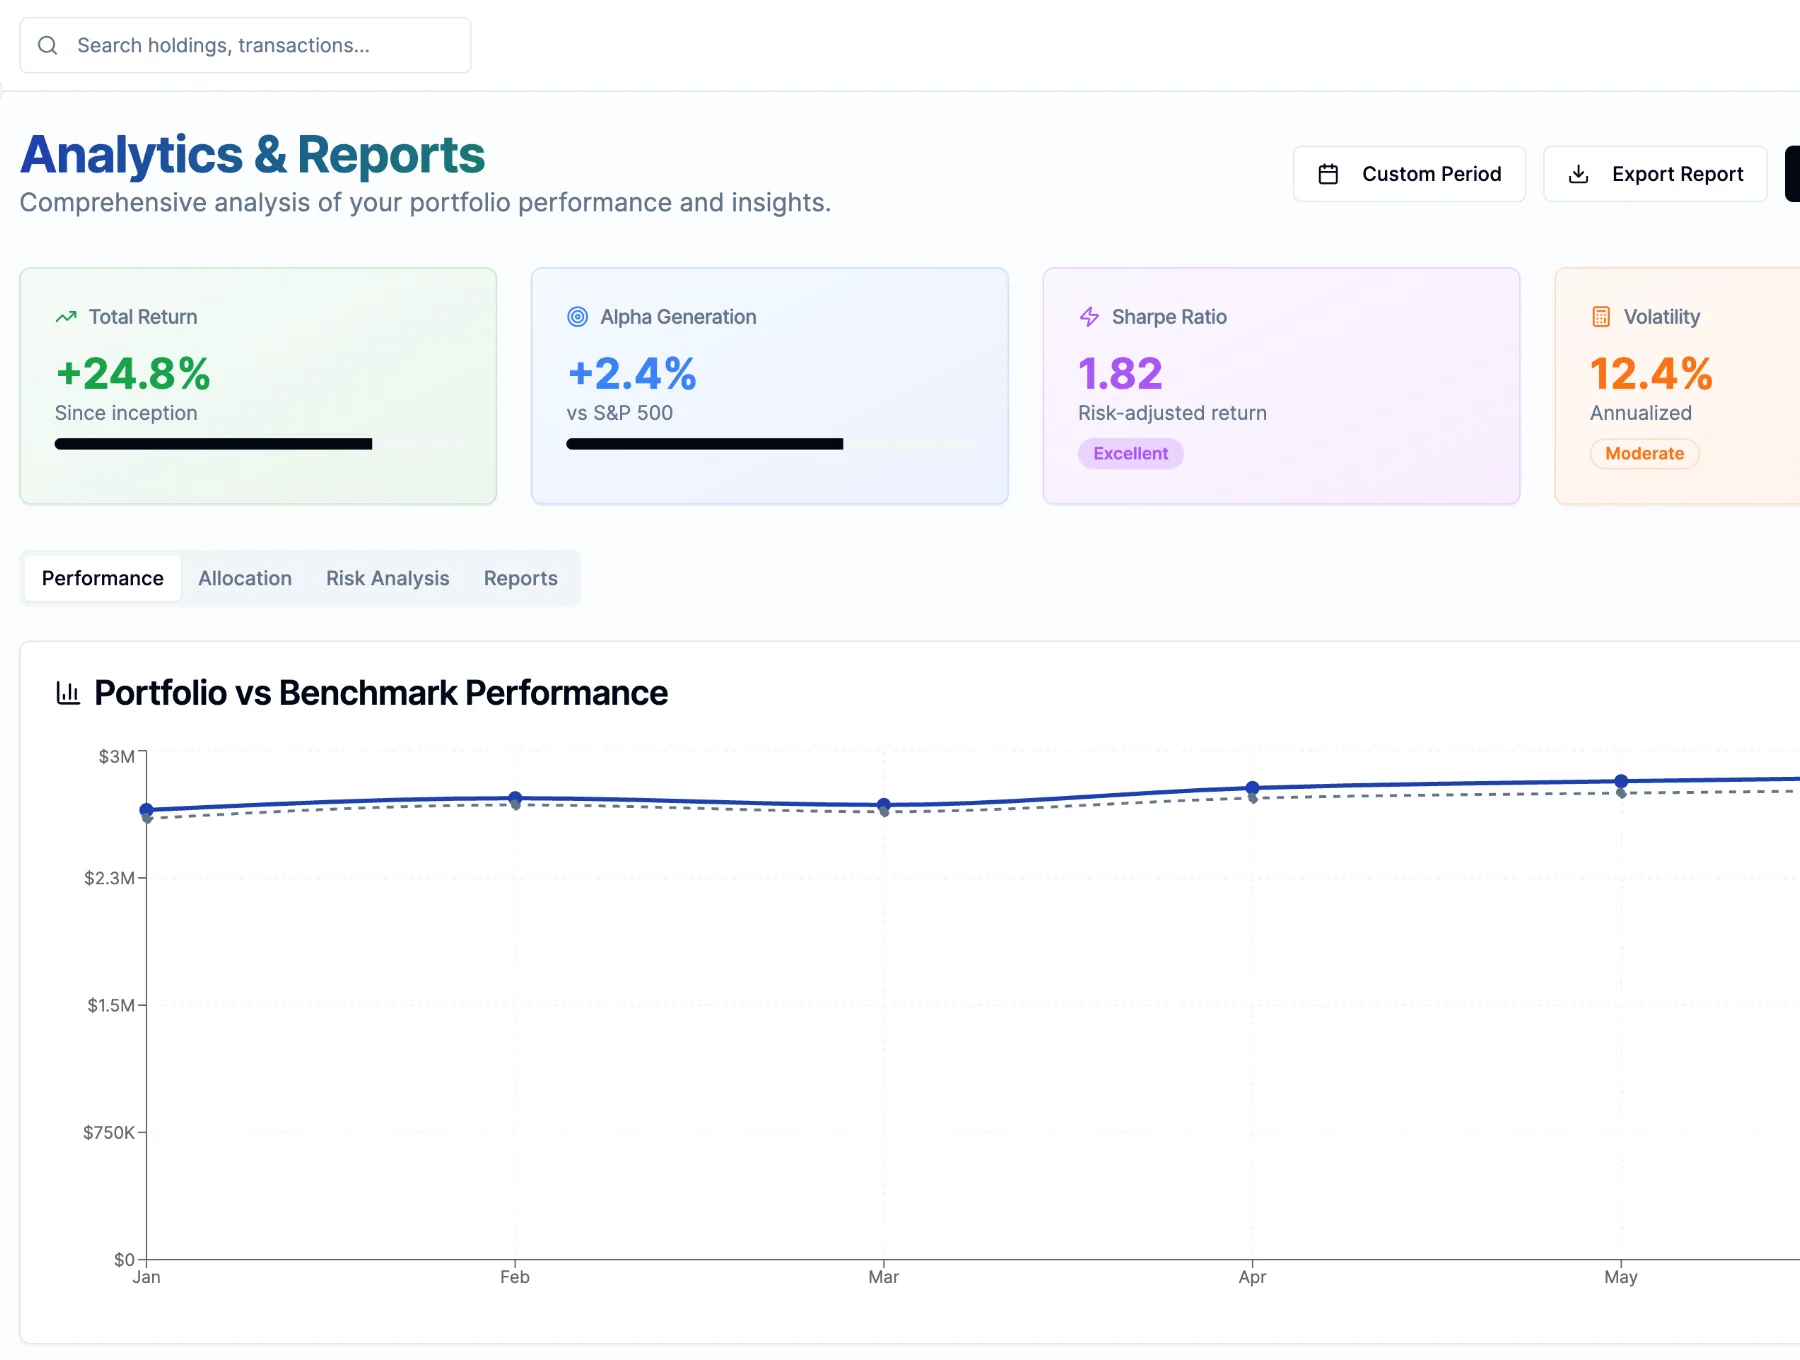Click the Alpha Generation progress bar

(x=770, y=444)
